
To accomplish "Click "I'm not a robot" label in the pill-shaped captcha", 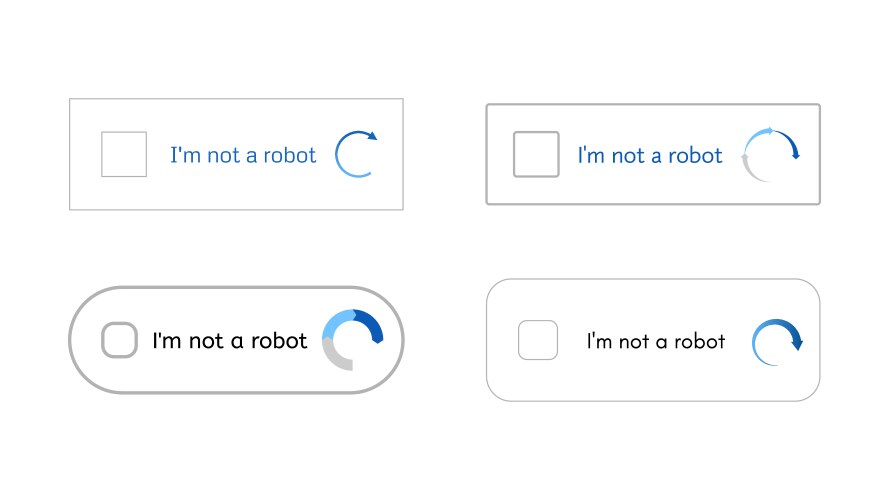I will coord(229,341).
